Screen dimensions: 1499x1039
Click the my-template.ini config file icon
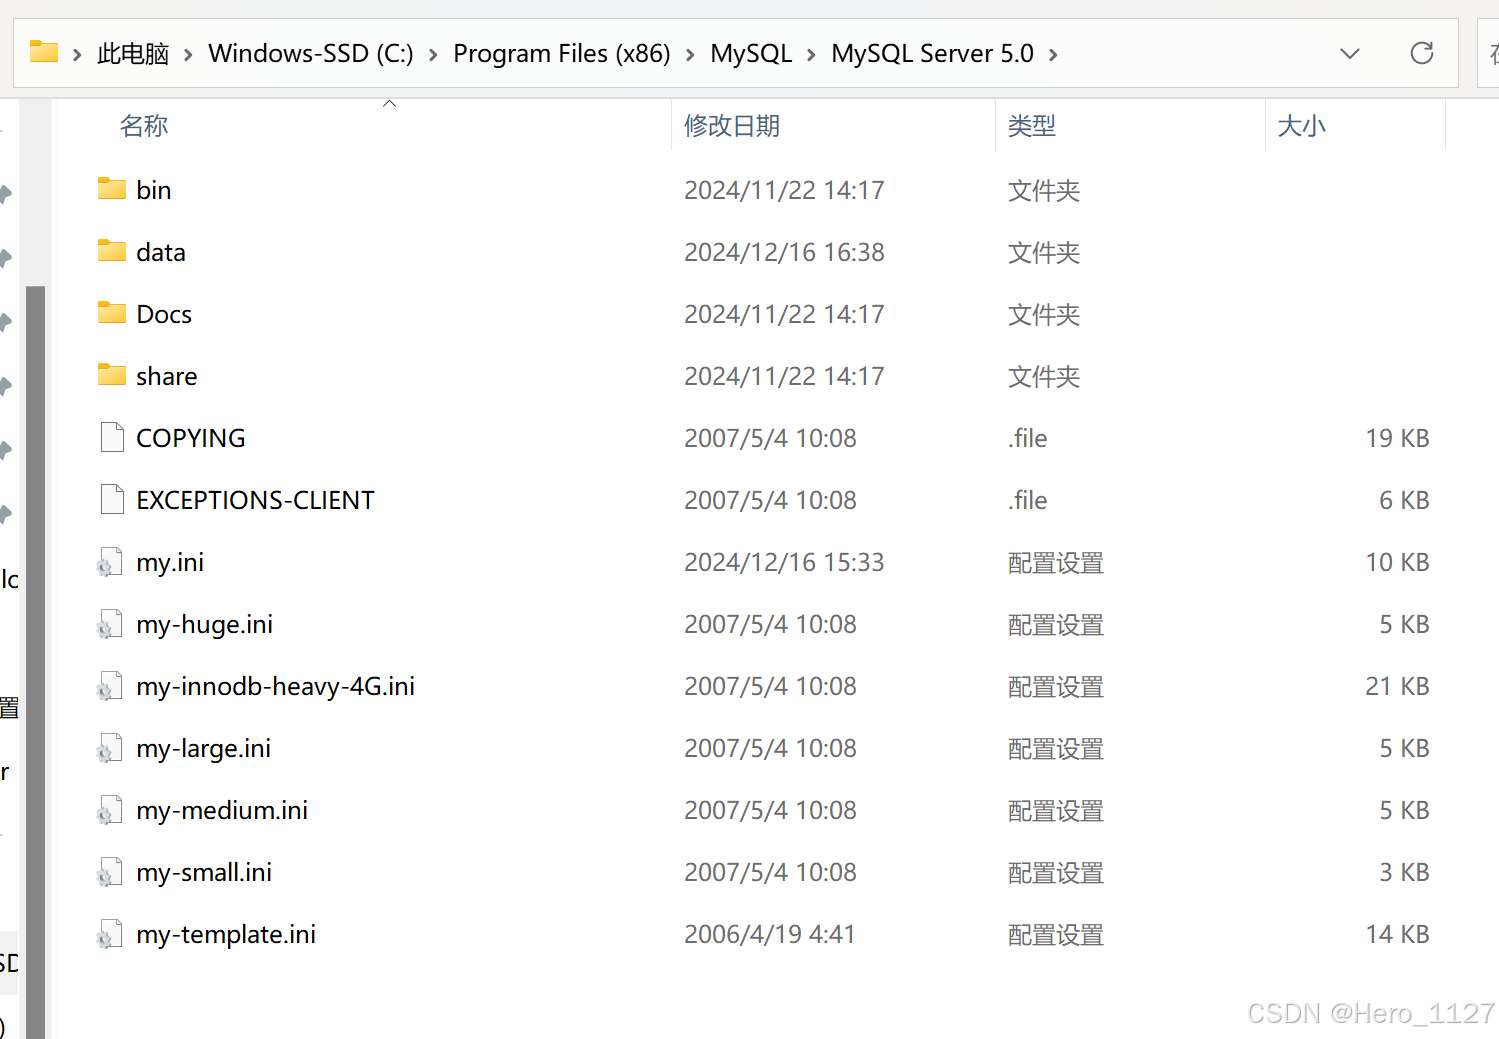tap(110, 934)
